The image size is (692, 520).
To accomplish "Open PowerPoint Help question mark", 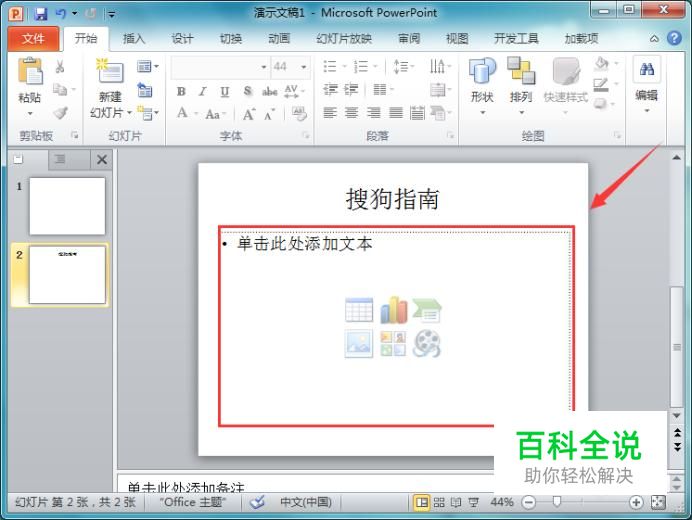I will [674, 38].
